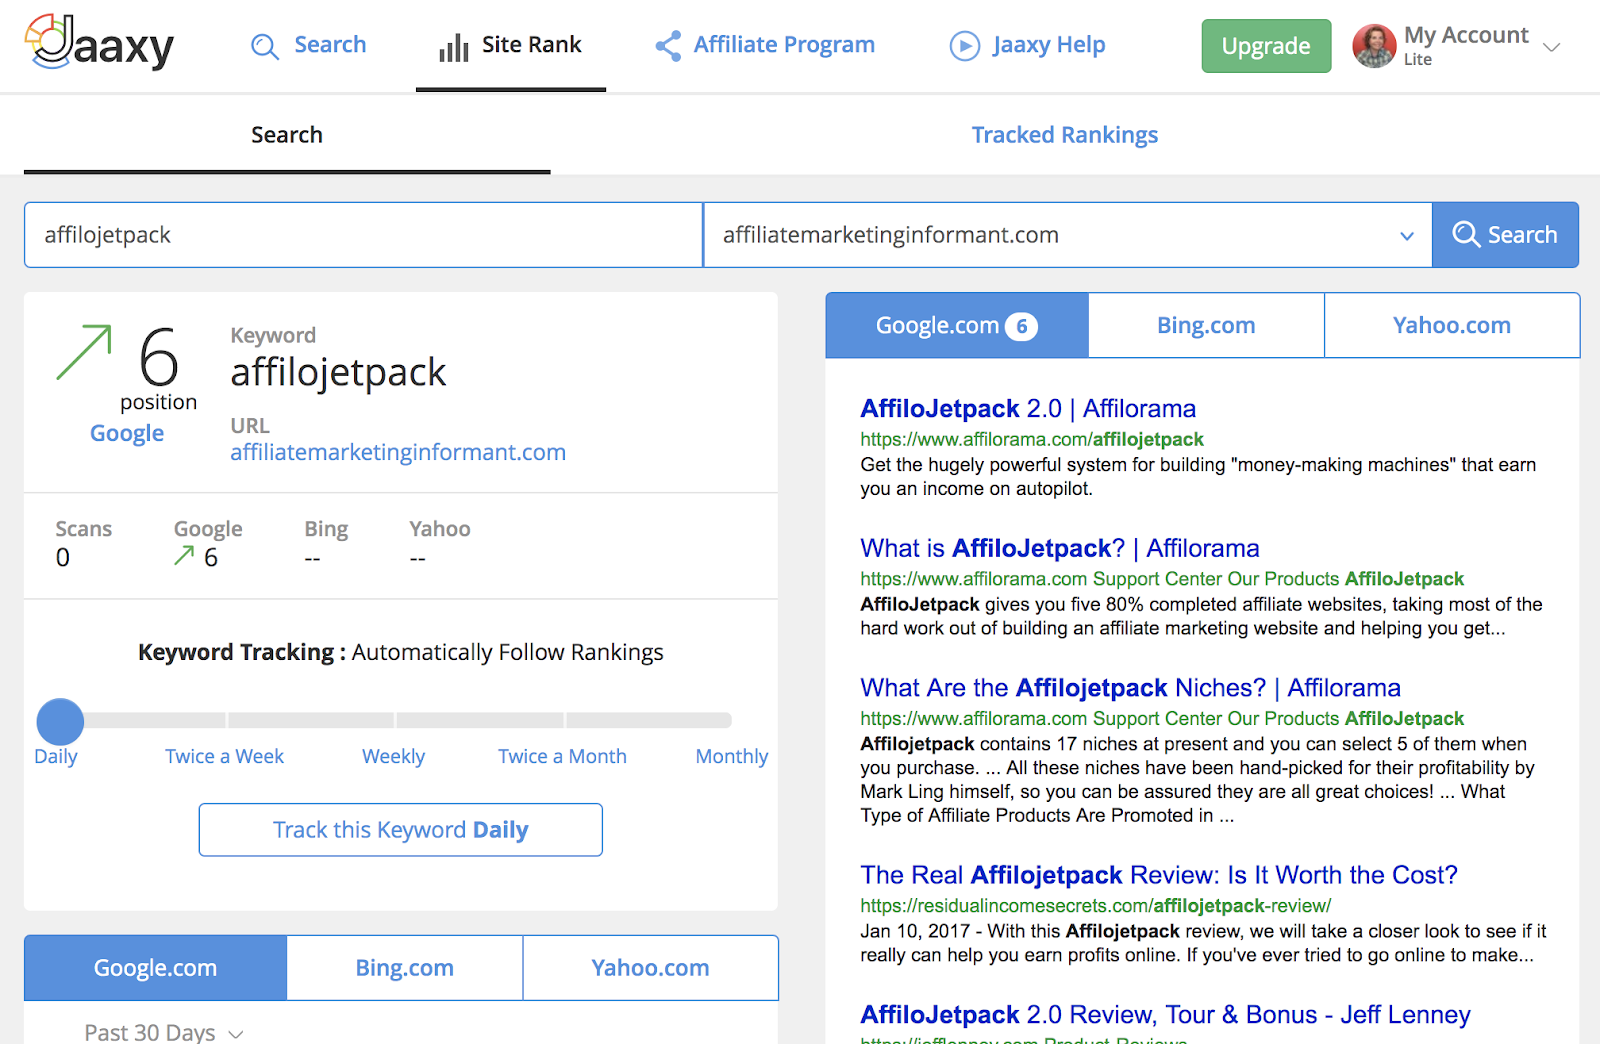The image size is (1600, 1044).
Task: Open AffiloJetpack 2.0 Review Jeff Lenney result
Action: 1165,1015
